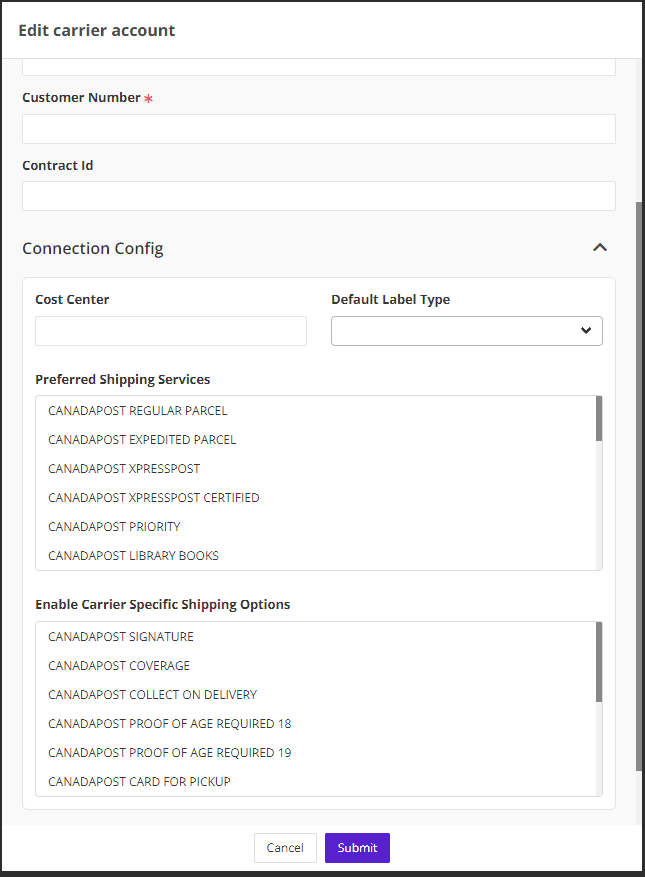The height and width of the screenshot is (877, 645).
Task: Submit the carrier account form
Action: 357,847
